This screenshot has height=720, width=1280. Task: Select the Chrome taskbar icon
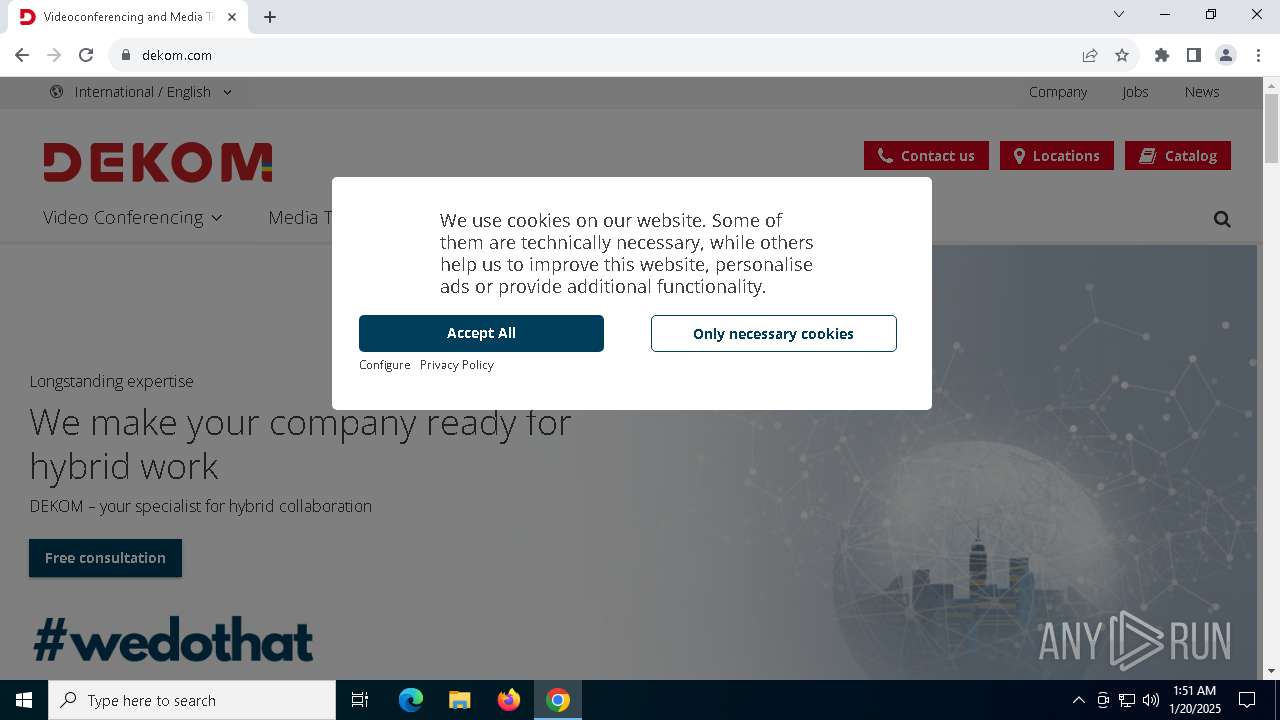tap(558, 700)
